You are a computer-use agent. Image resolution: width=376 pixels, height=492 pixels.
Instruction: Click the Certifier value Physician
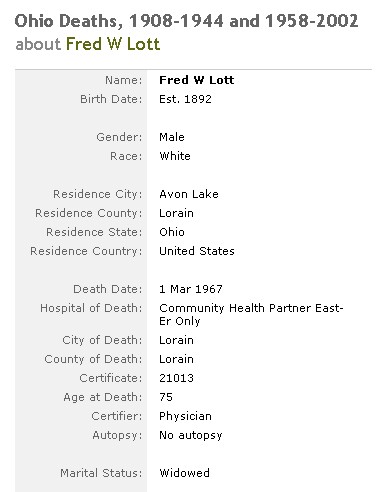click(x=185, y=416)
